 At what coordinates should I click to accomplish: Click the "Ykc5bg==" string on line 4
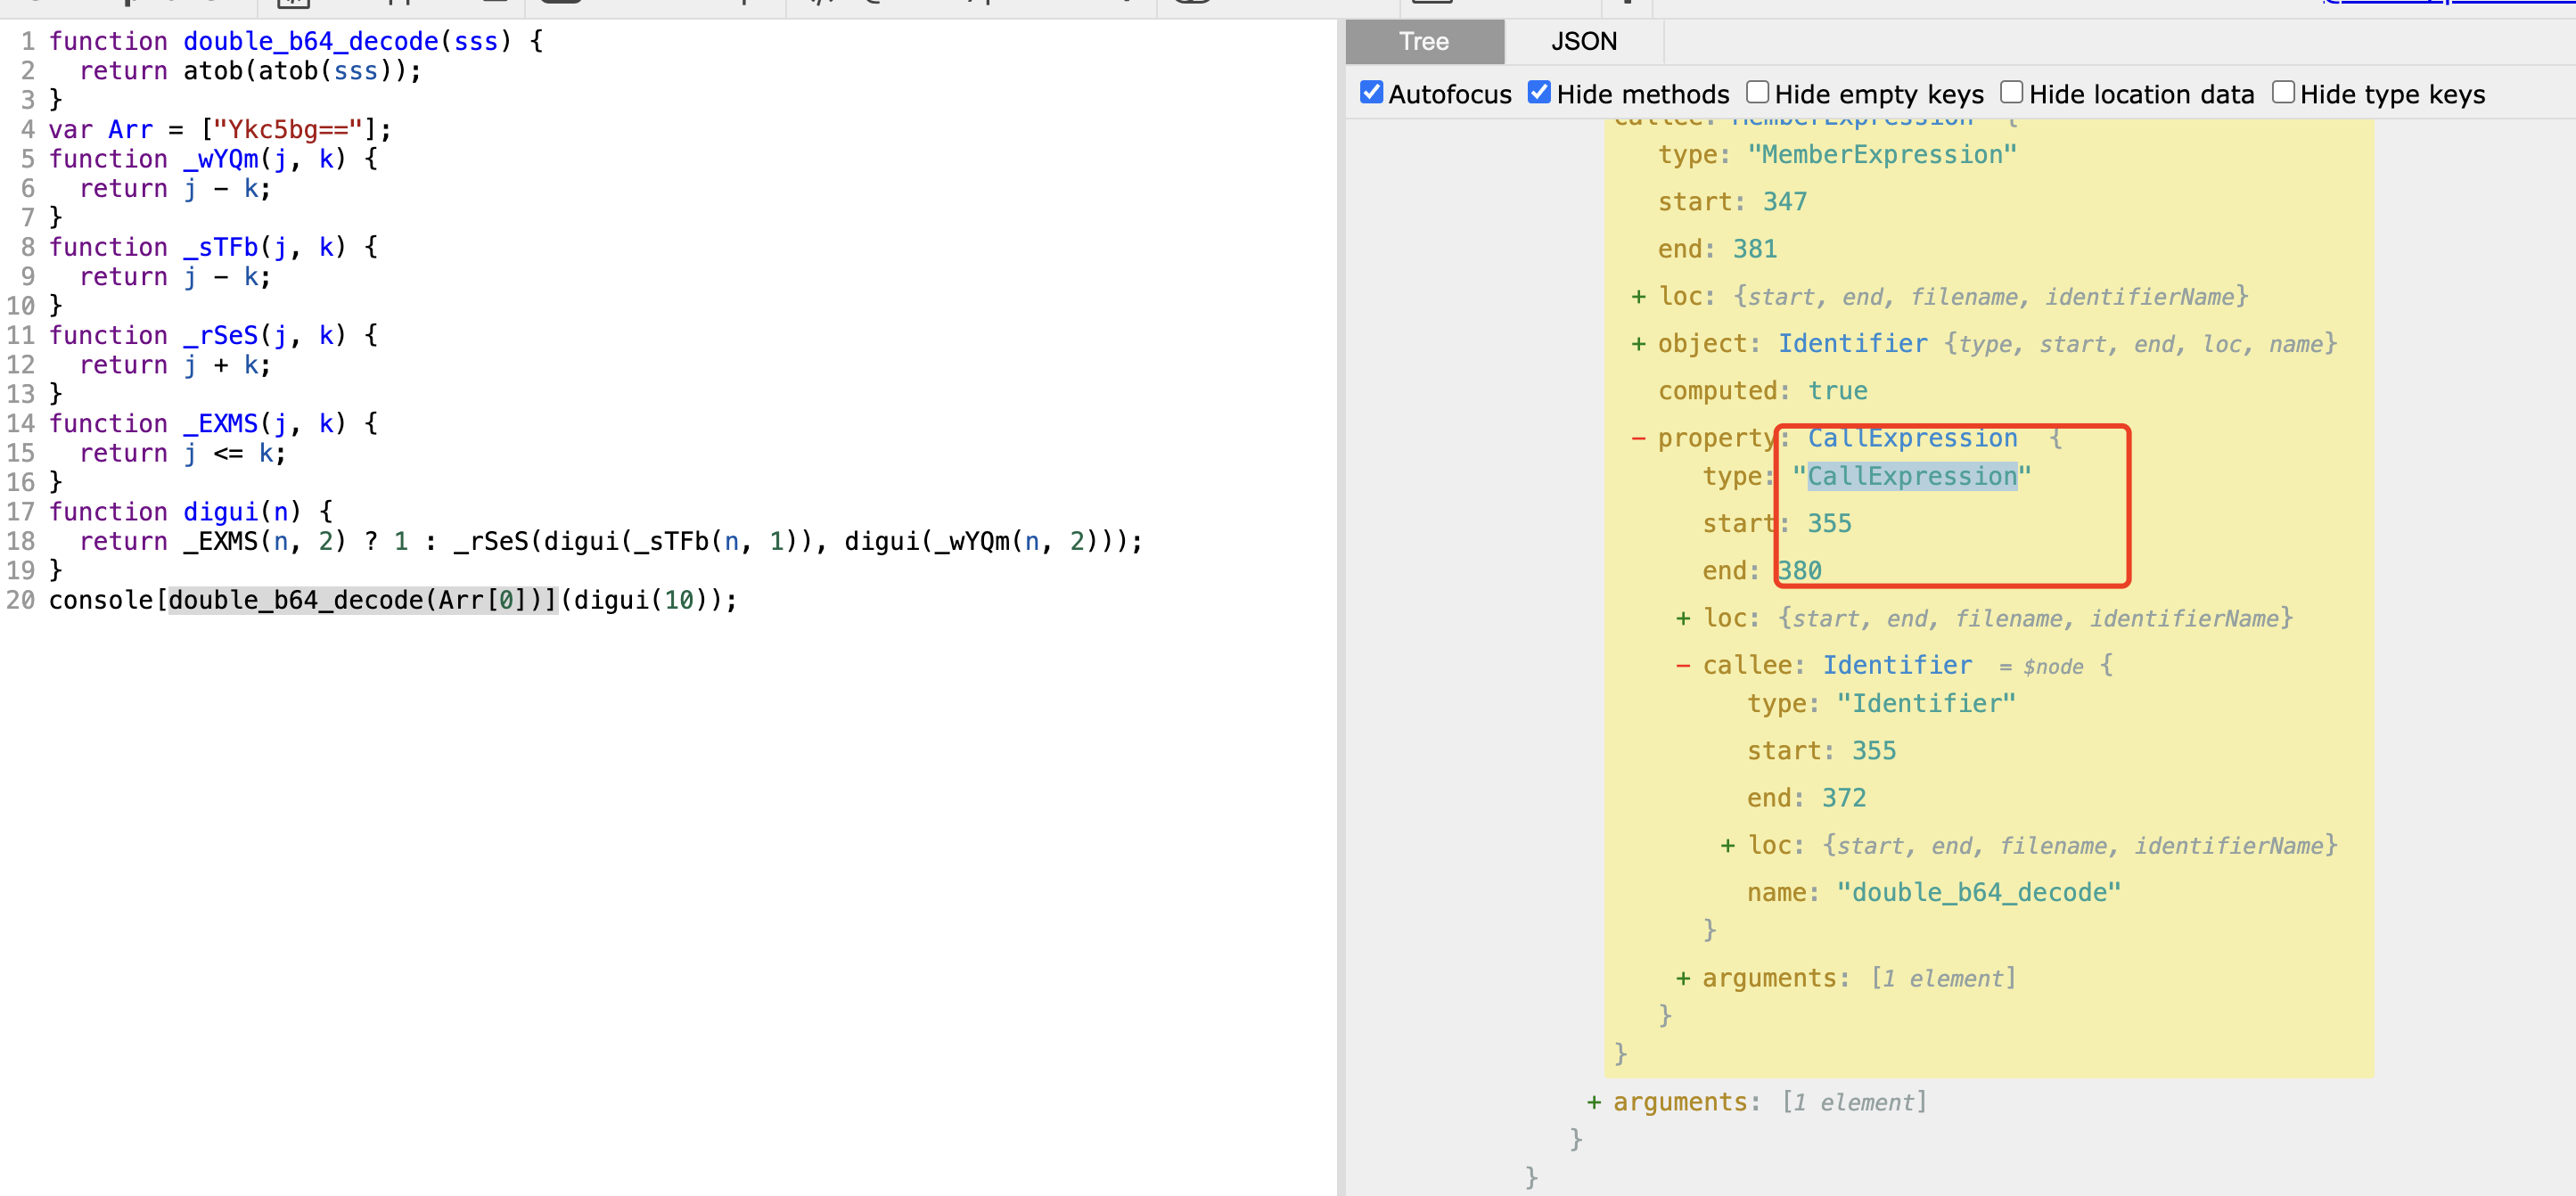coord(287,130)
